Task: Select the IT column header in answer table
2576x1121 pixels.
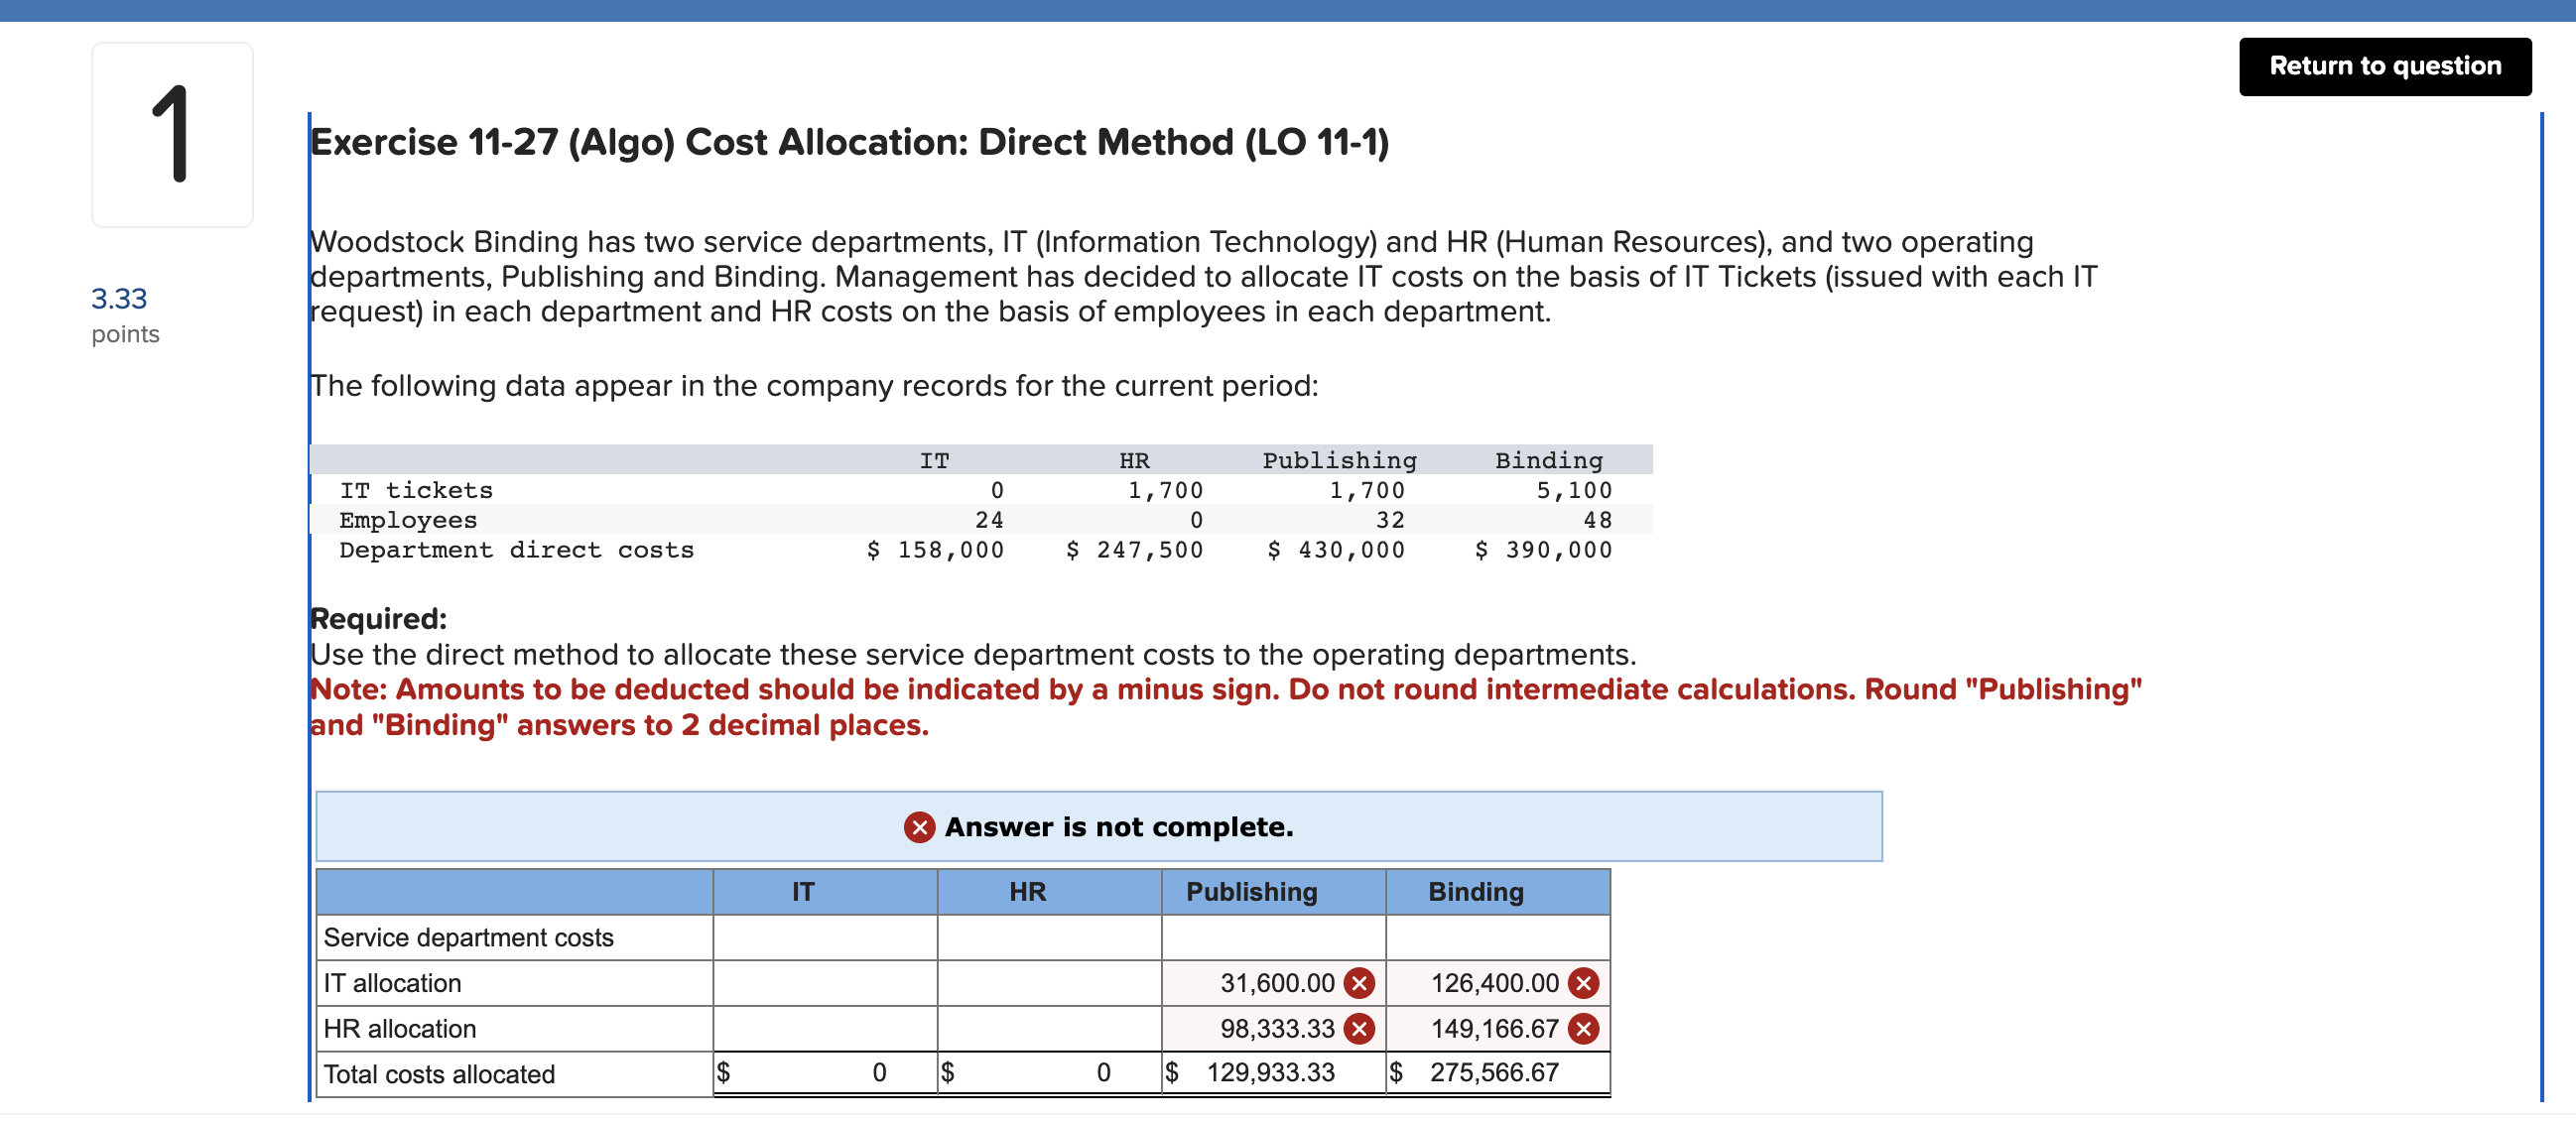Action: tap(802, 891)
